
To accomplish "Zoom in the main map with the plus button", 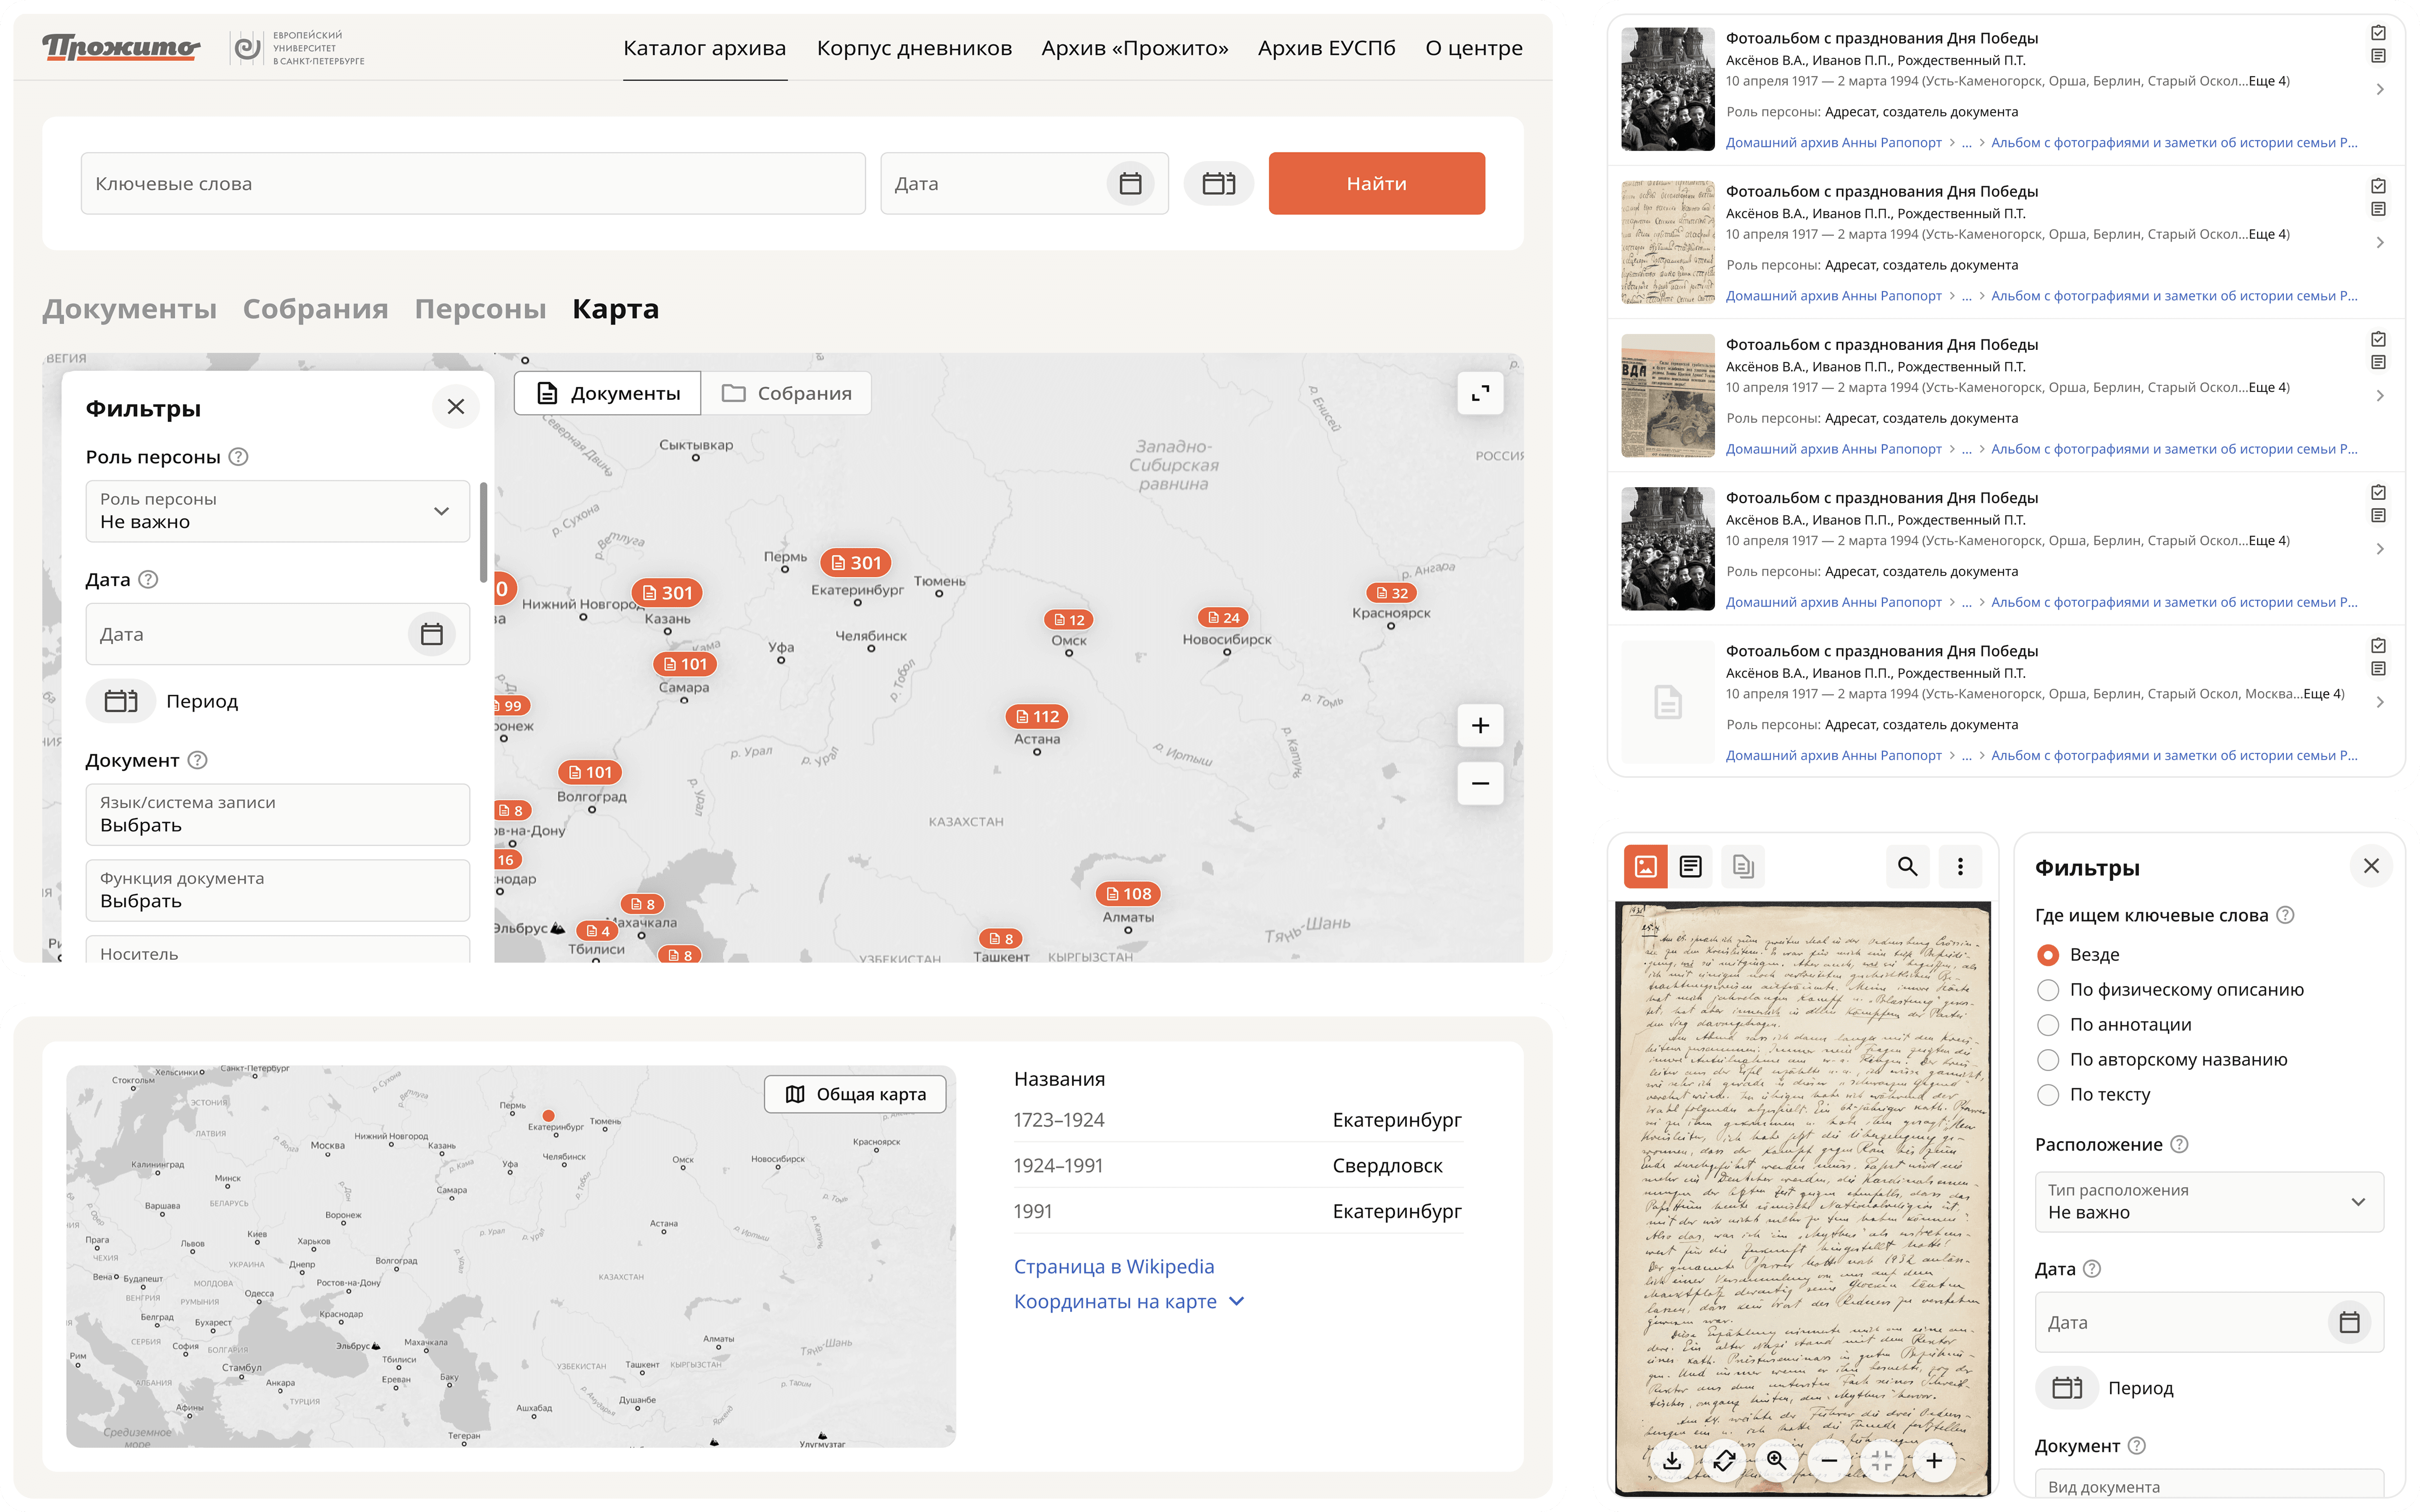I will pos(1480,725).
